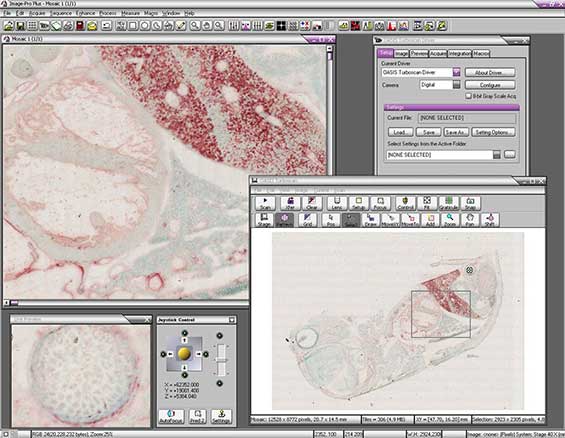Viewport: 565px width, 438px height.
Task: Open the Current Driver dropdown
Action: point(457,72)
